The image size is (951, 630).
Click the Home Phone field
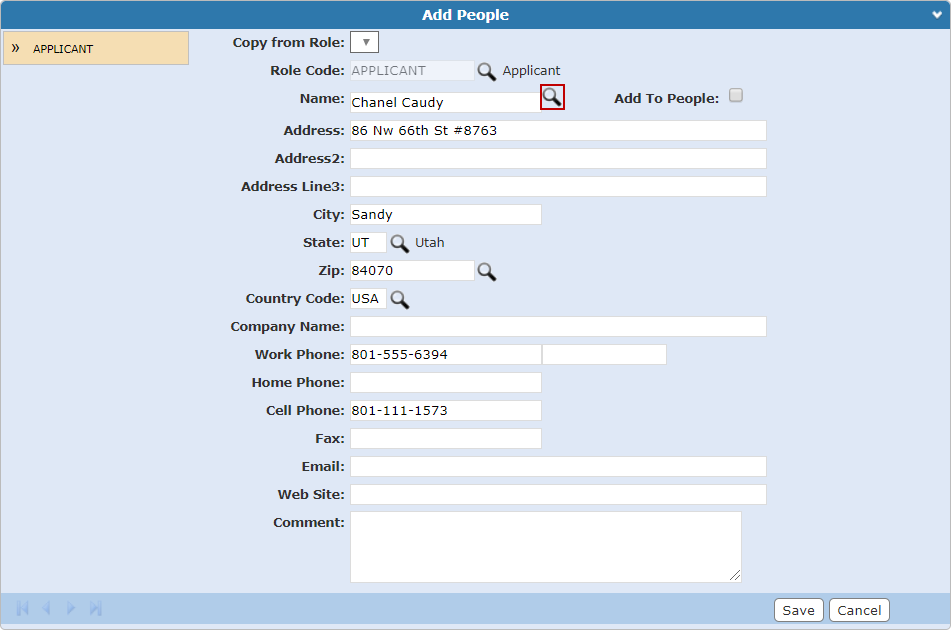[445, 383]
